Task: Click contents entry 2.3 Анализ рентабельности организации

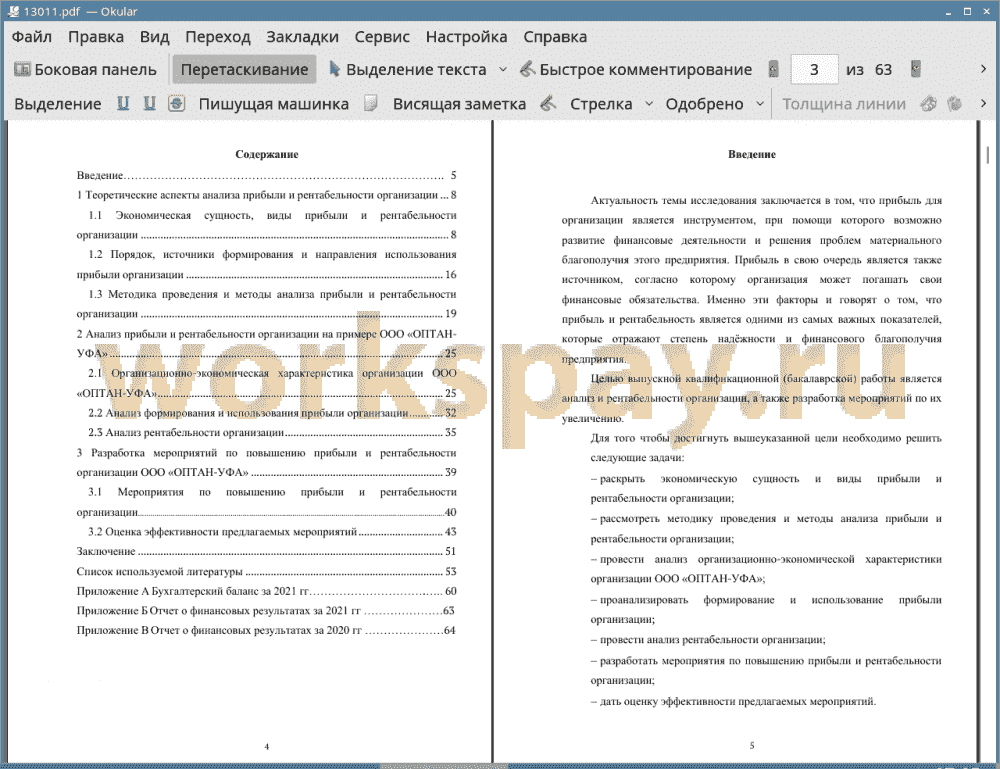Action: [272, 432]
